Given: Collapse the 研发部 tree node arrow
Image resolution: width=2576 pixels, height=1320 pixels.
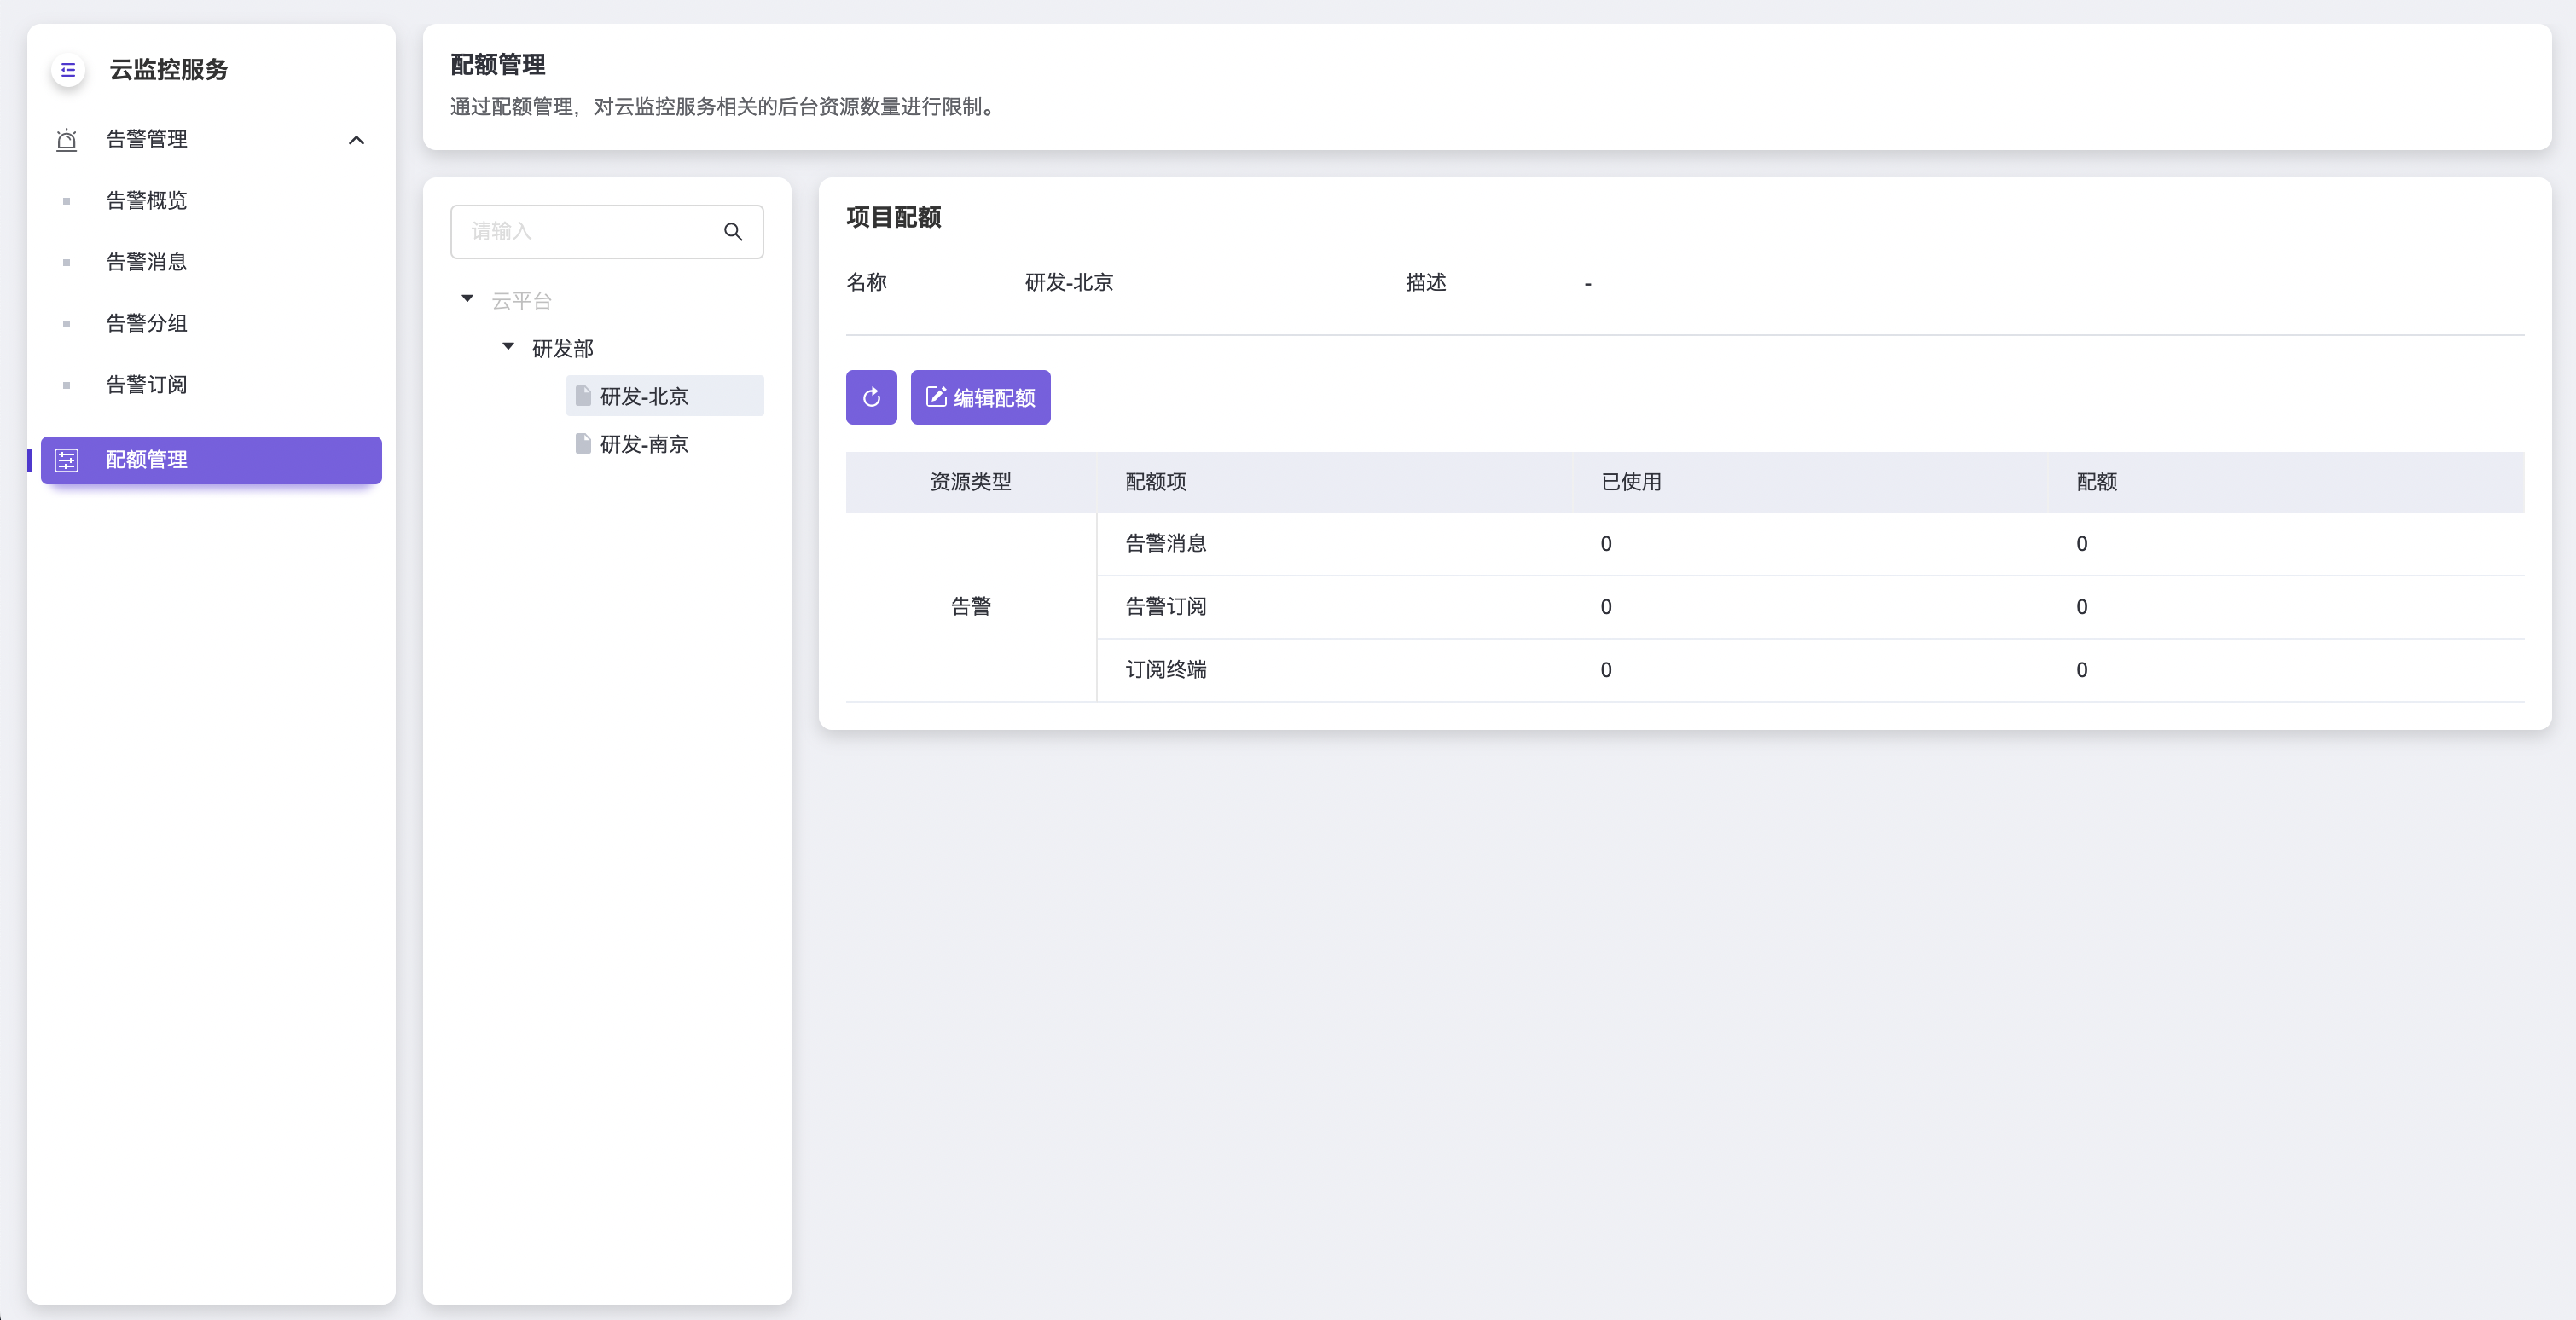Looking at the screenshot, I should click(x=508, y=347).
